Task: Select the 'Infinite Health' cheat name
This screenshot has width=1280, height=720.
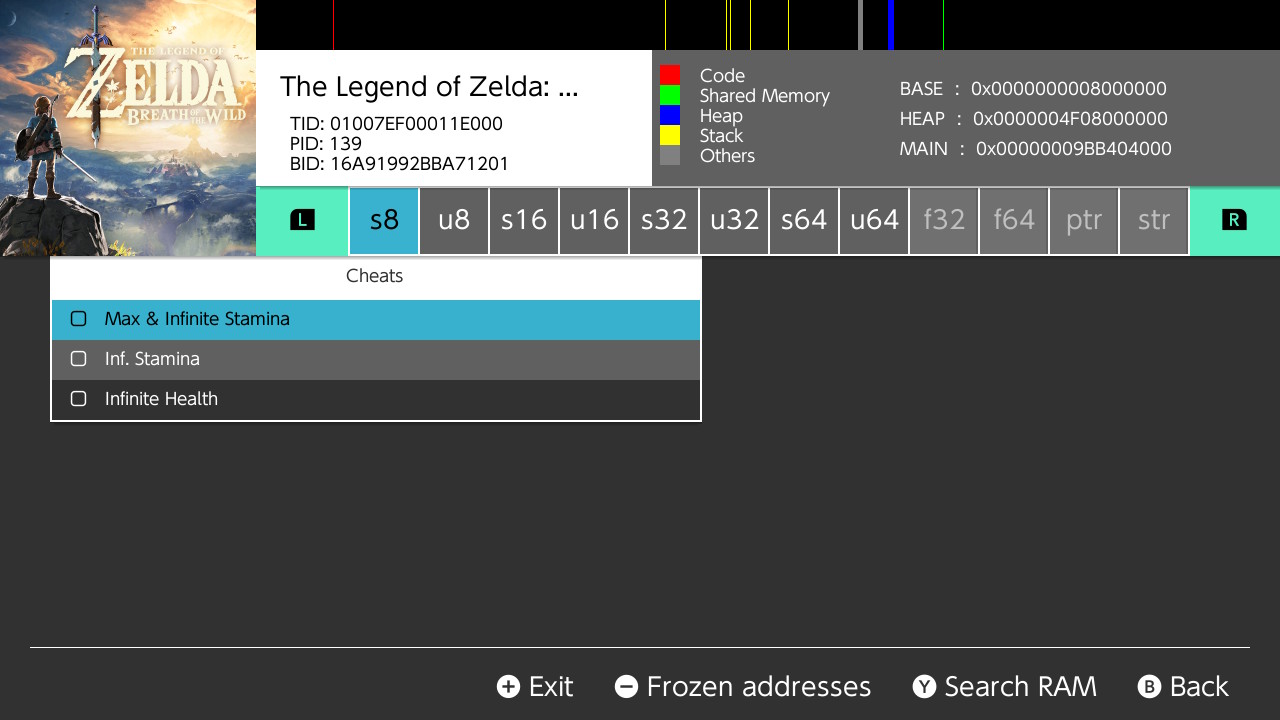Action: click(x=161, y=399)
